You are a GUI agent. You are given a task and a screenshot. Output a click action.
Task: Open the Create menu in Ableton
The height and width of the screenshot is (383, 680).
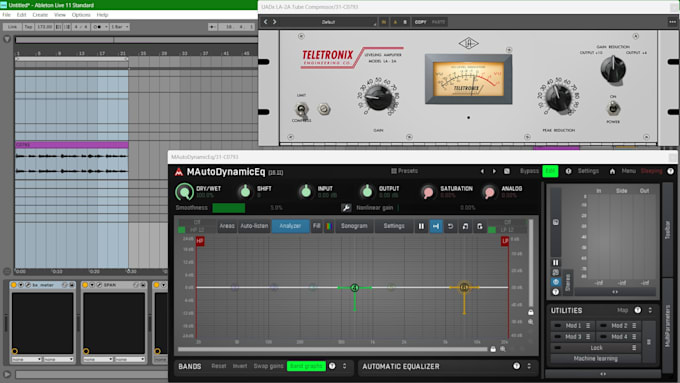tap(40, 15)
